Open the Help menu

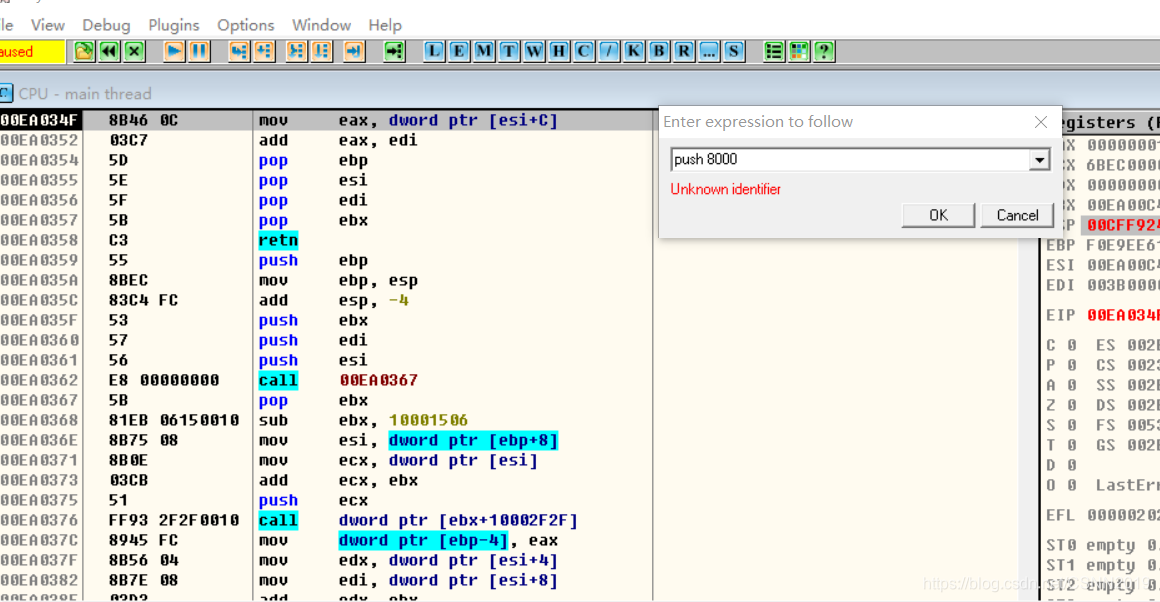coord(385,25)
